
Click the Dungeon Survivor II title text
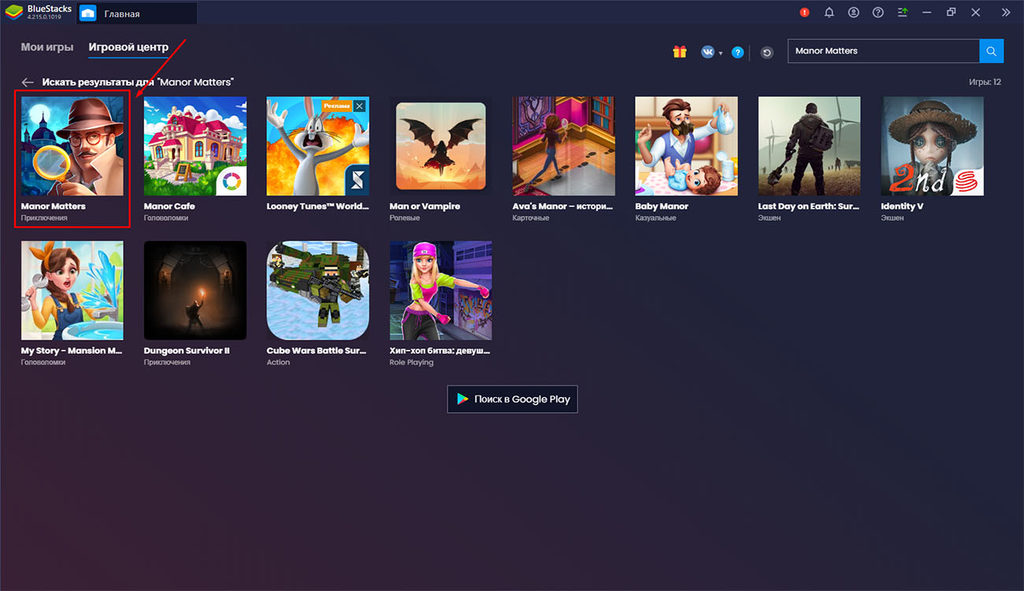click(x=187, y=351)
